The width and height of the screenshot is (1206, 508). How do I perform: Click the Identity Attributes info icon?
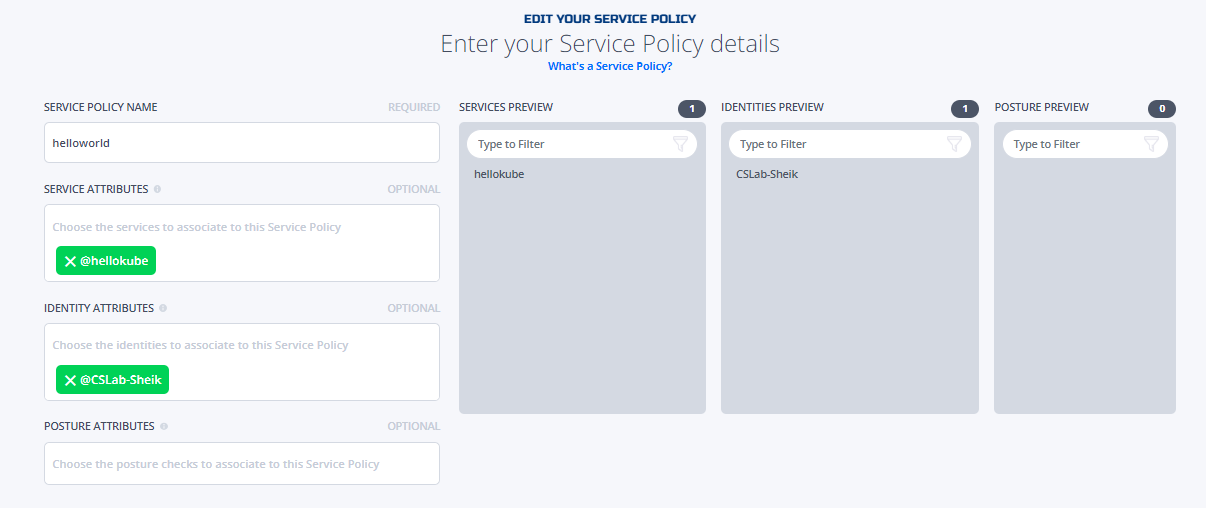point(163,308)
